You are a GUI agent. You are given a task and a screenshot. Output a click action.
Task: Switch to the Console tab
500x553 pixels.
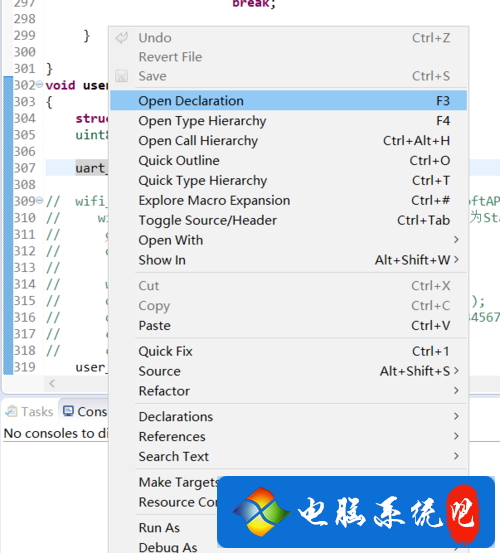pos(85,411)
